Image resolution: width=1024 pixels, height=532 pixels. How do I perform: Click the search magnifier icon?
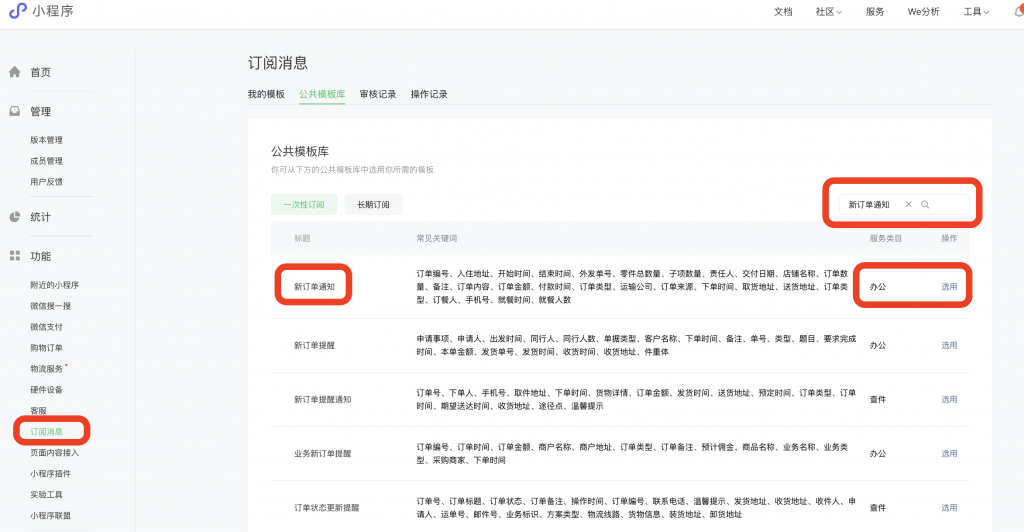coord(925,204)
